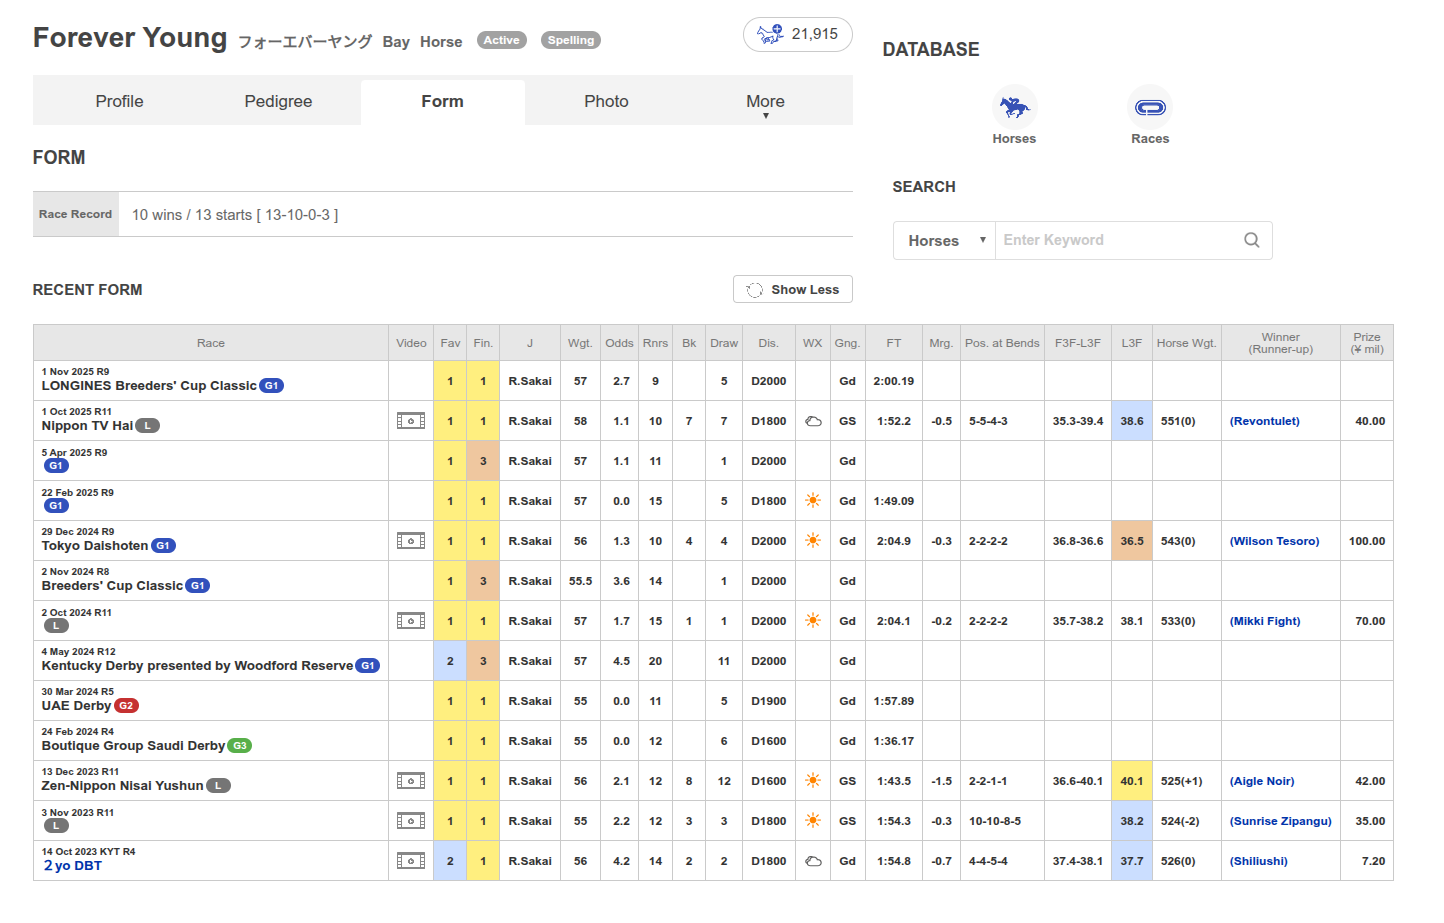
Task: Open the Horses database icon
Action: [1014, 107]
